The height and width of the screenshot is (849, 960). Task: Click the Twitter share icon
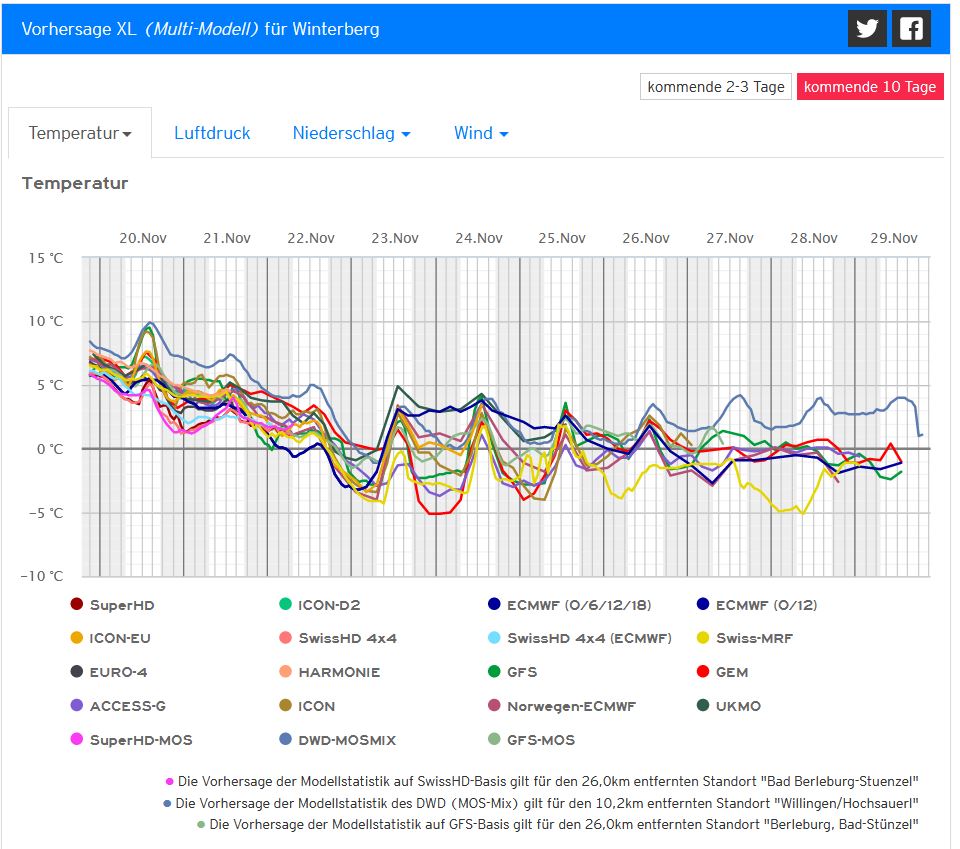point(866,28)
